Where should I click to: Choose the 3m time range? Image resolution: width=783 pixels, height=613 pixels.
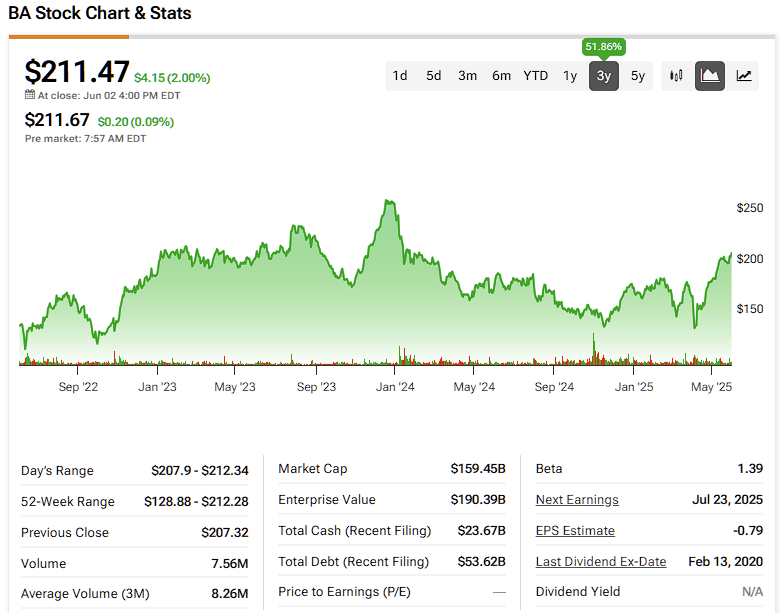pyautogui.click(x=467, y=76)
